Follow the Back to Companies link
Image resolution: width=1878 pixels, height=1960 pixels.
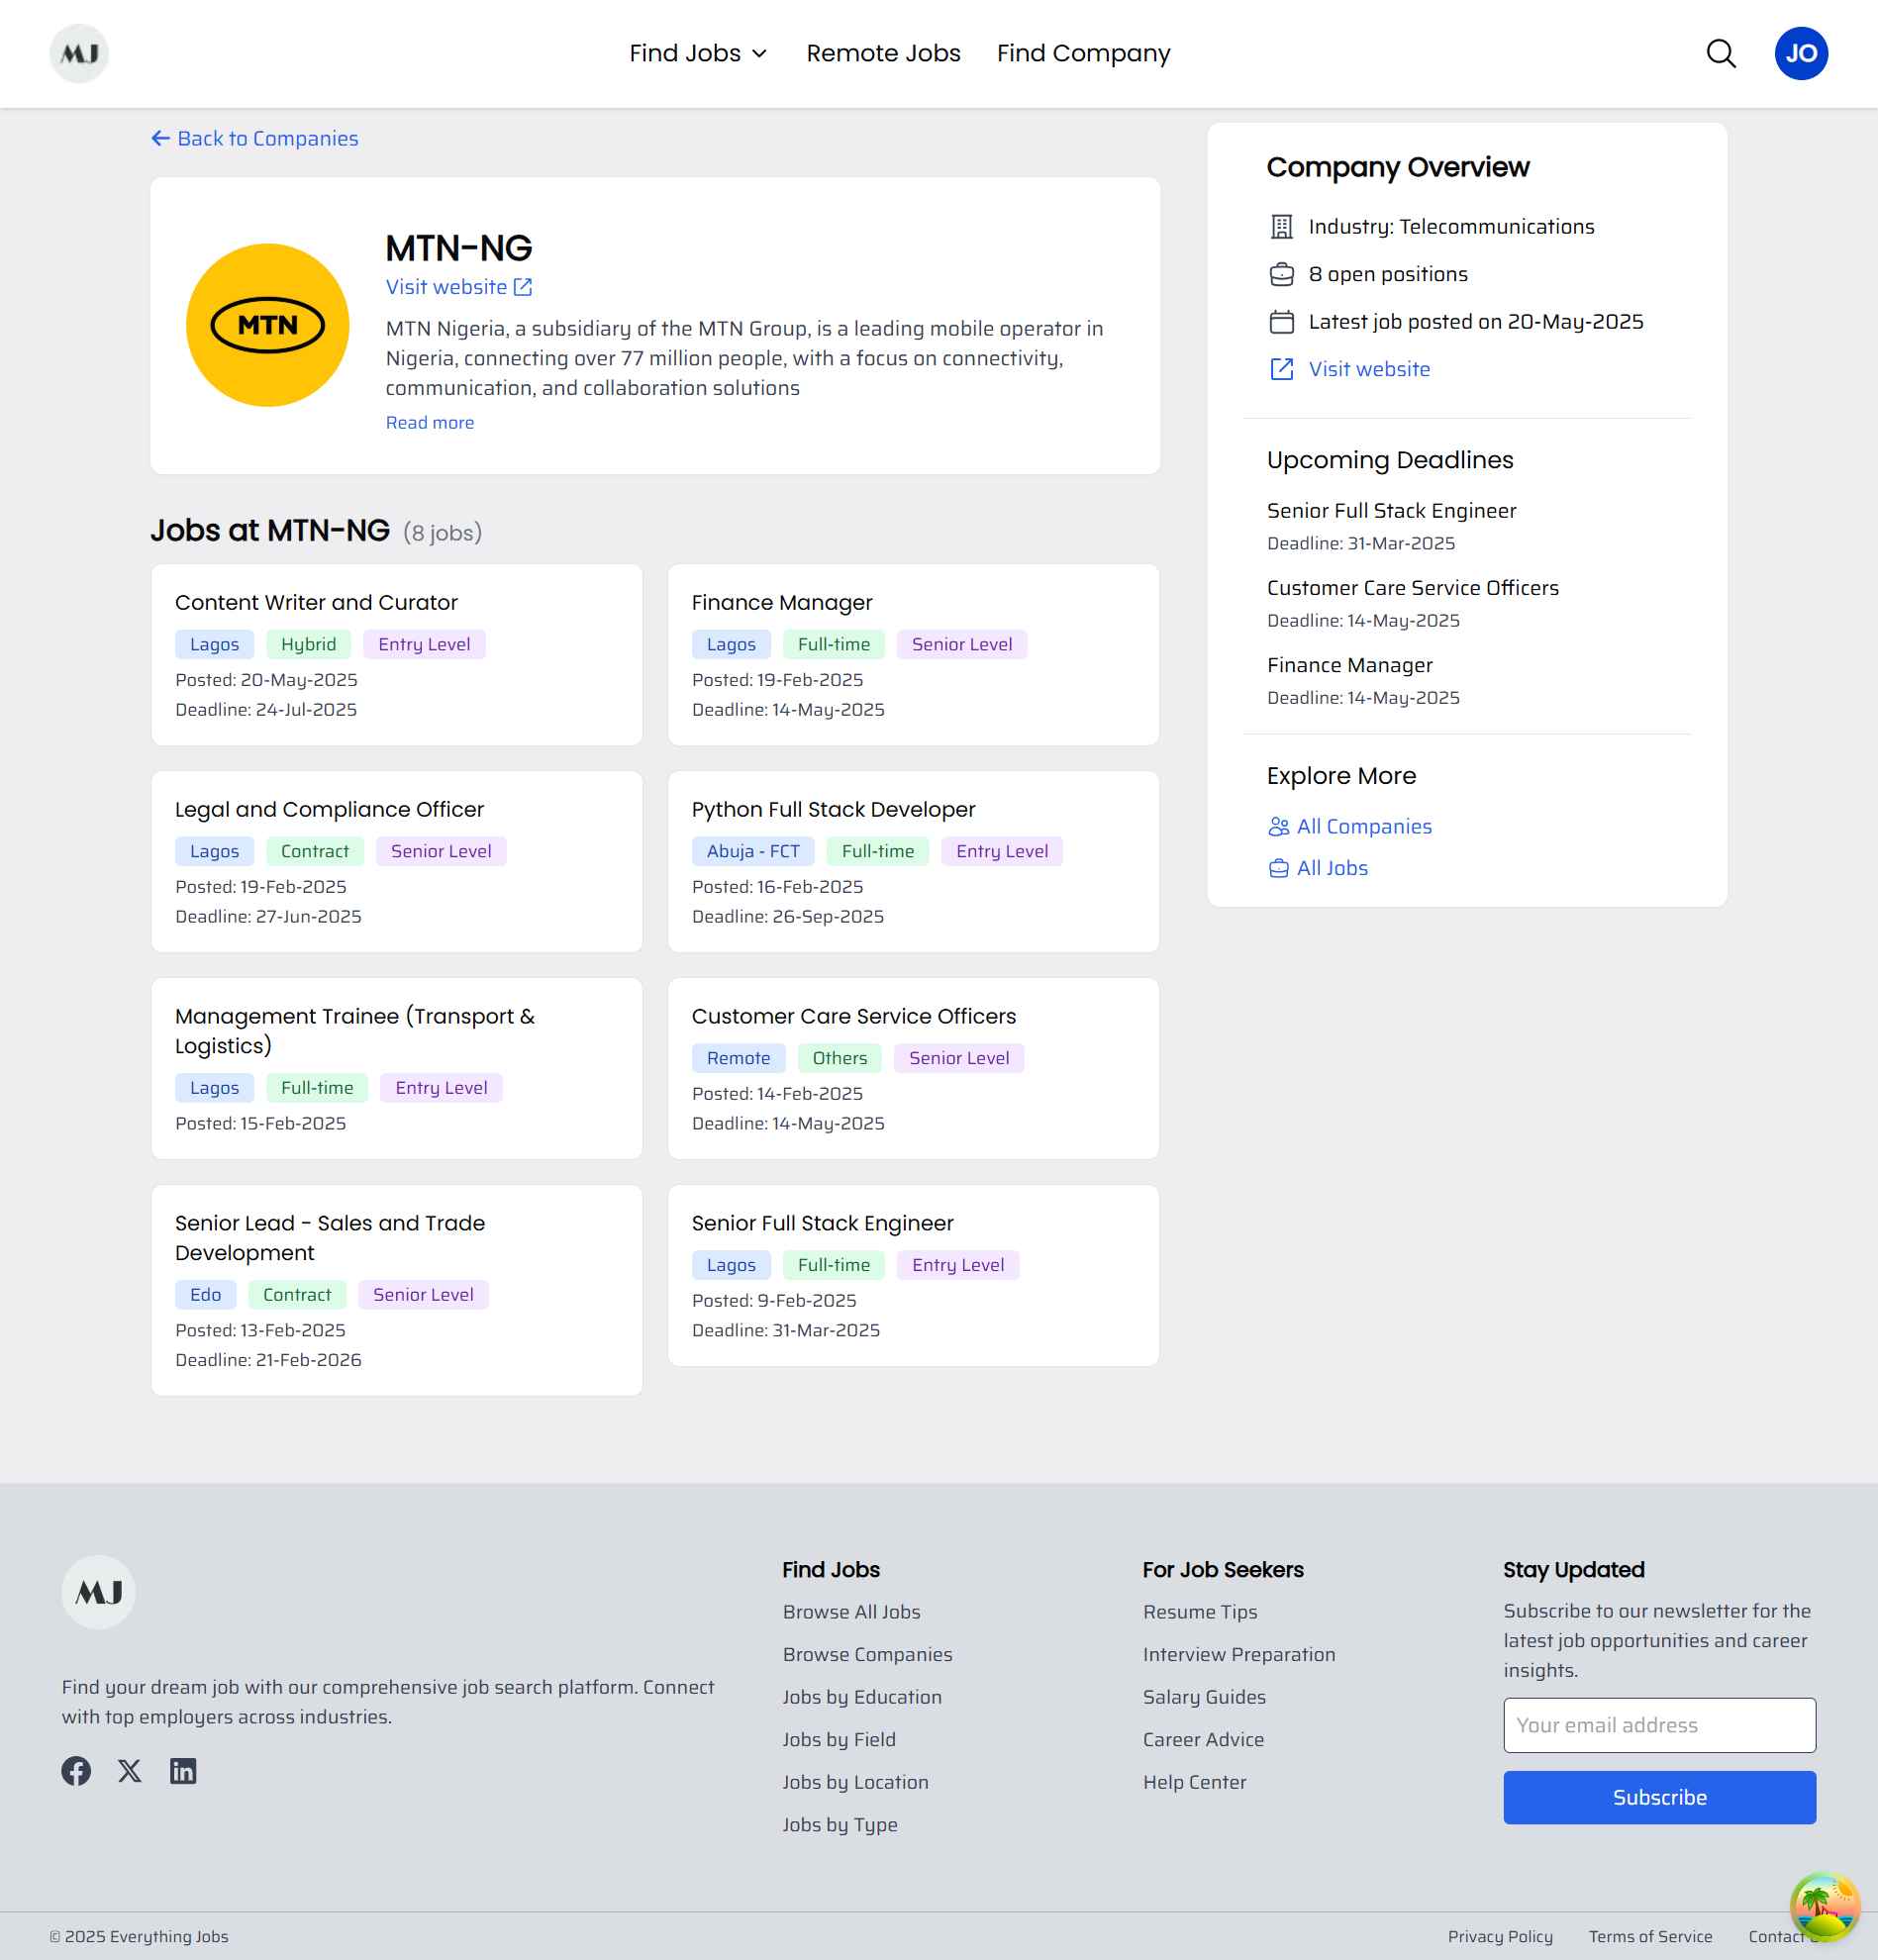[x=255, y=138]
